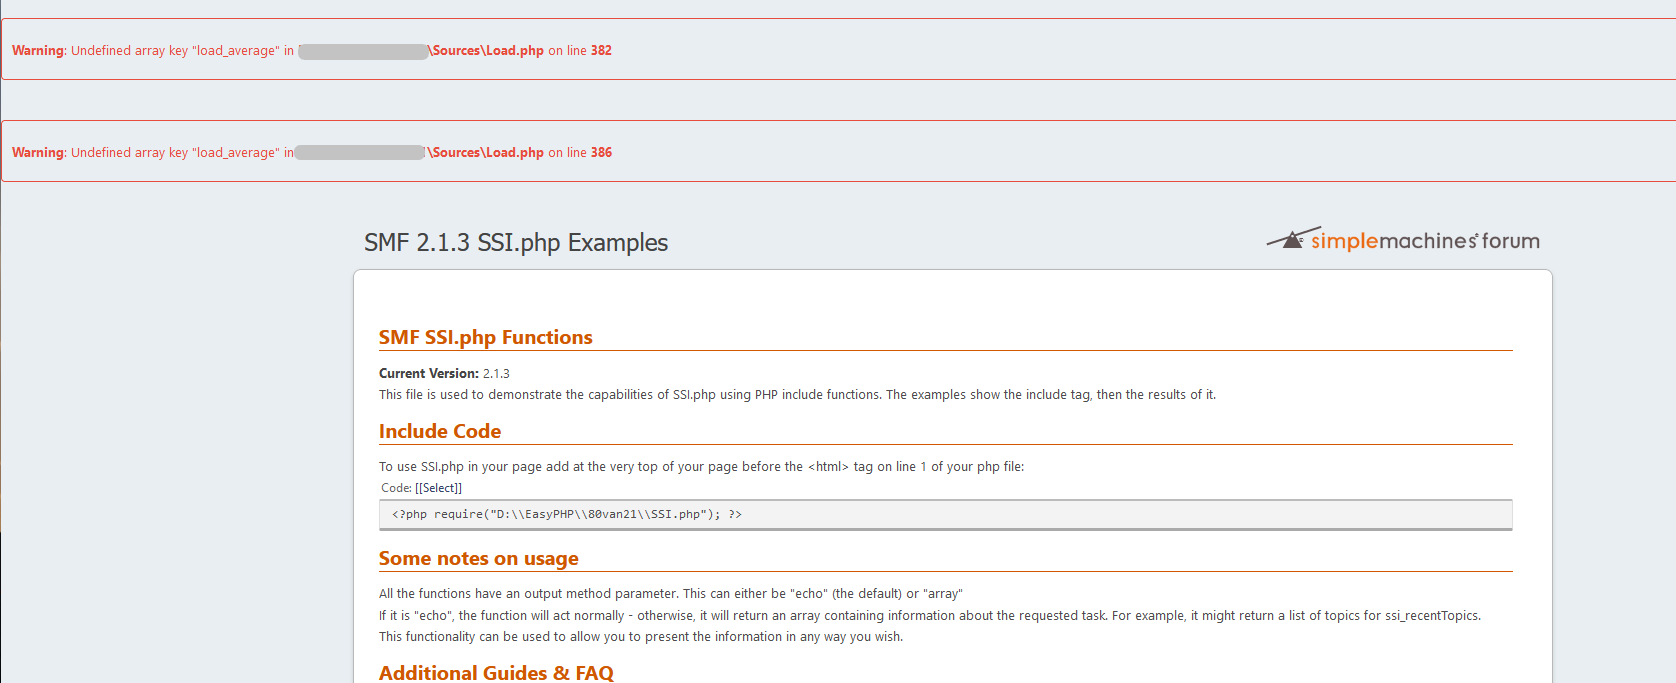This screenshot has width=1676, height=683.
Task: Click the sentence starting "If it is "echo""
Action: pos(929,616)
